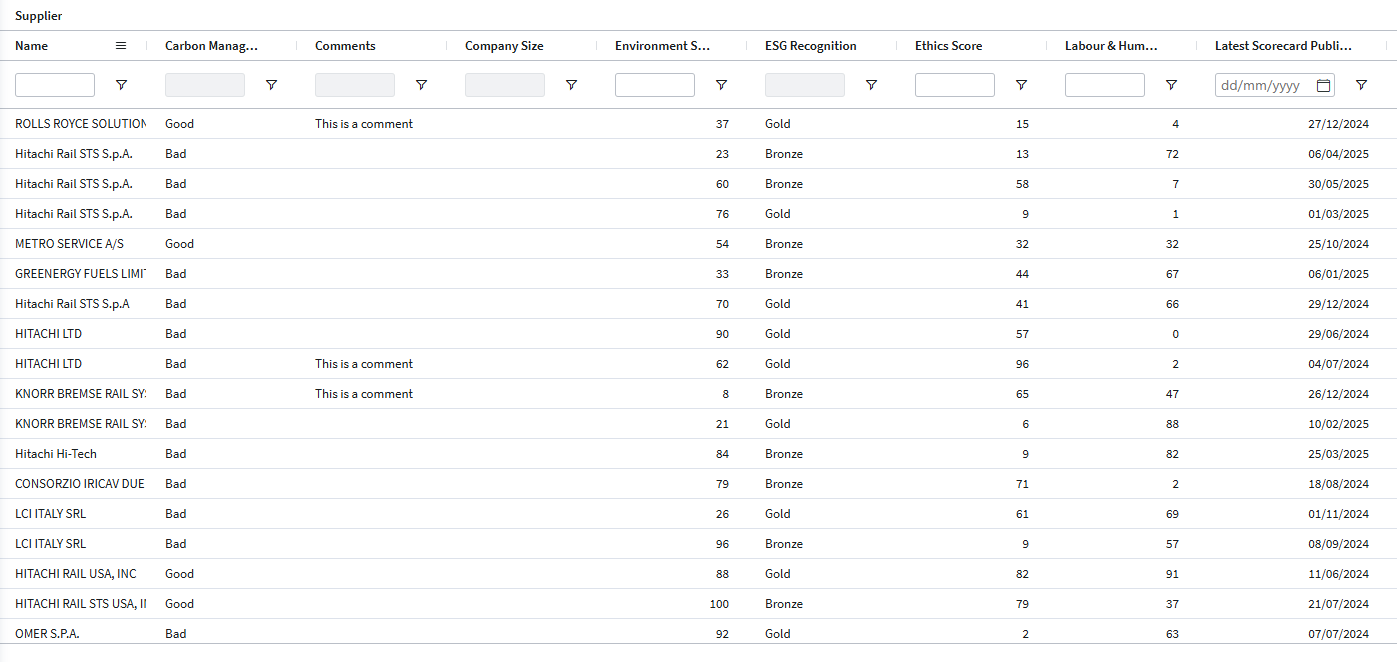The image size is (1397, 662).
Task: Click the comment in ROLLS ROYCE row
Action: click(364, 124)
